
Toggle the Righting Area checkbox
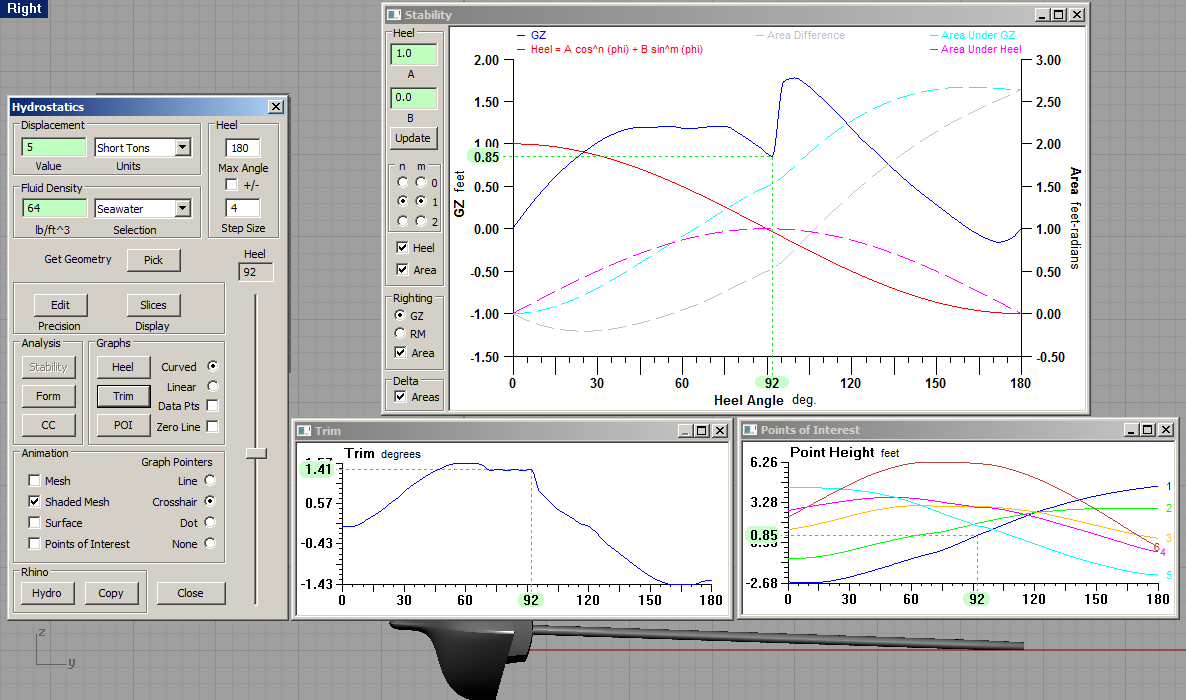(x=401, y=353)
